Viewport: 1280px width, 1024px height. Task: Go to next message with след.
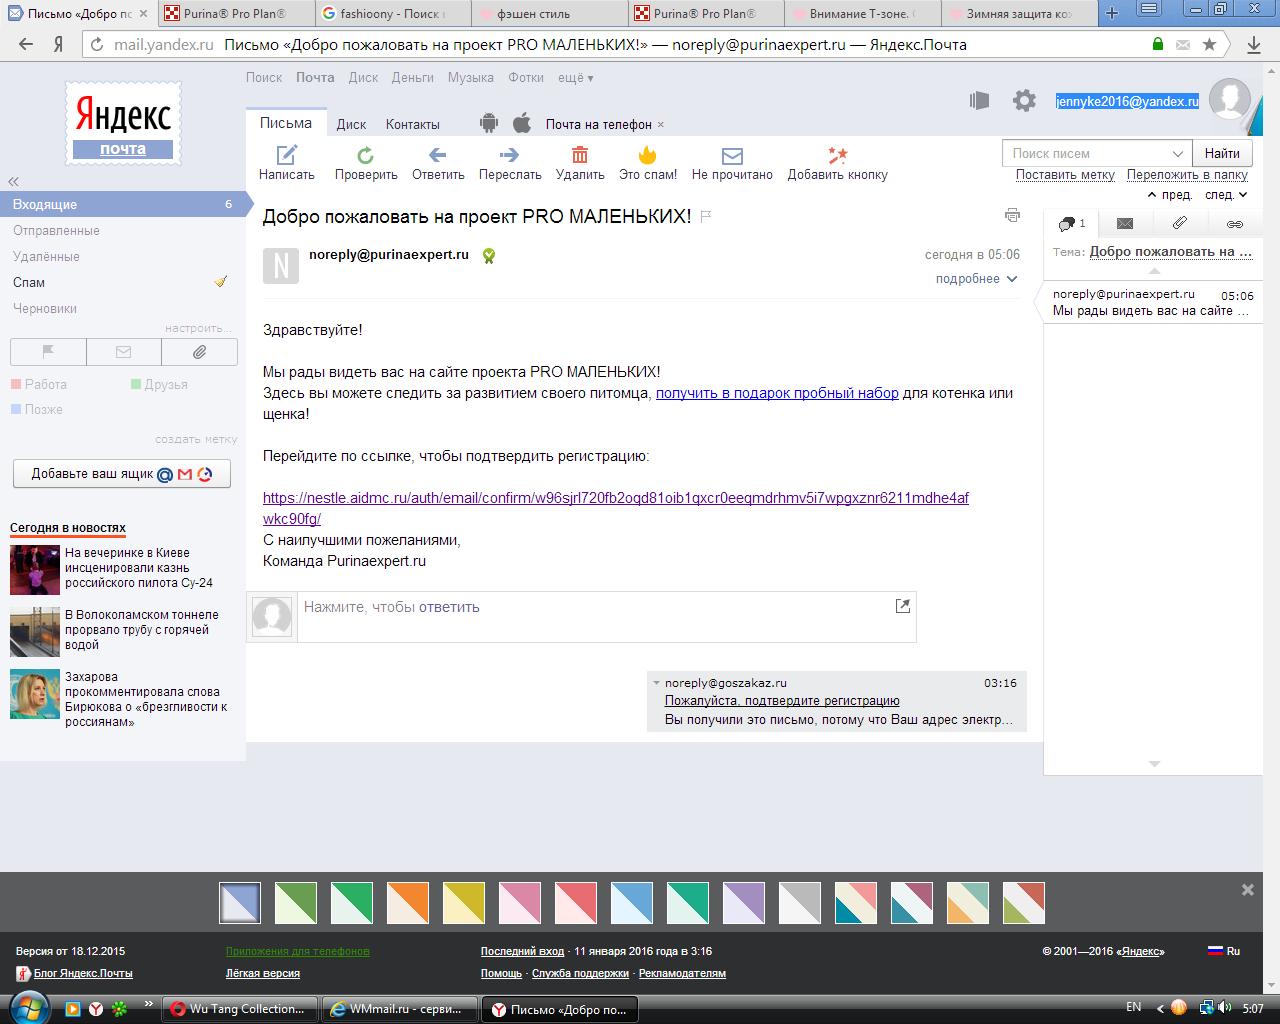click(x=1226, y=195)
